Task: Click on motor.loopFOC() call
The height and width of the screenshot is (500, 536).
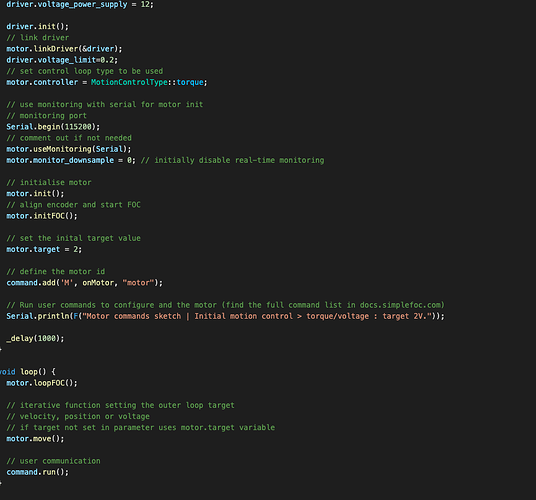Action: pos(42,383)
